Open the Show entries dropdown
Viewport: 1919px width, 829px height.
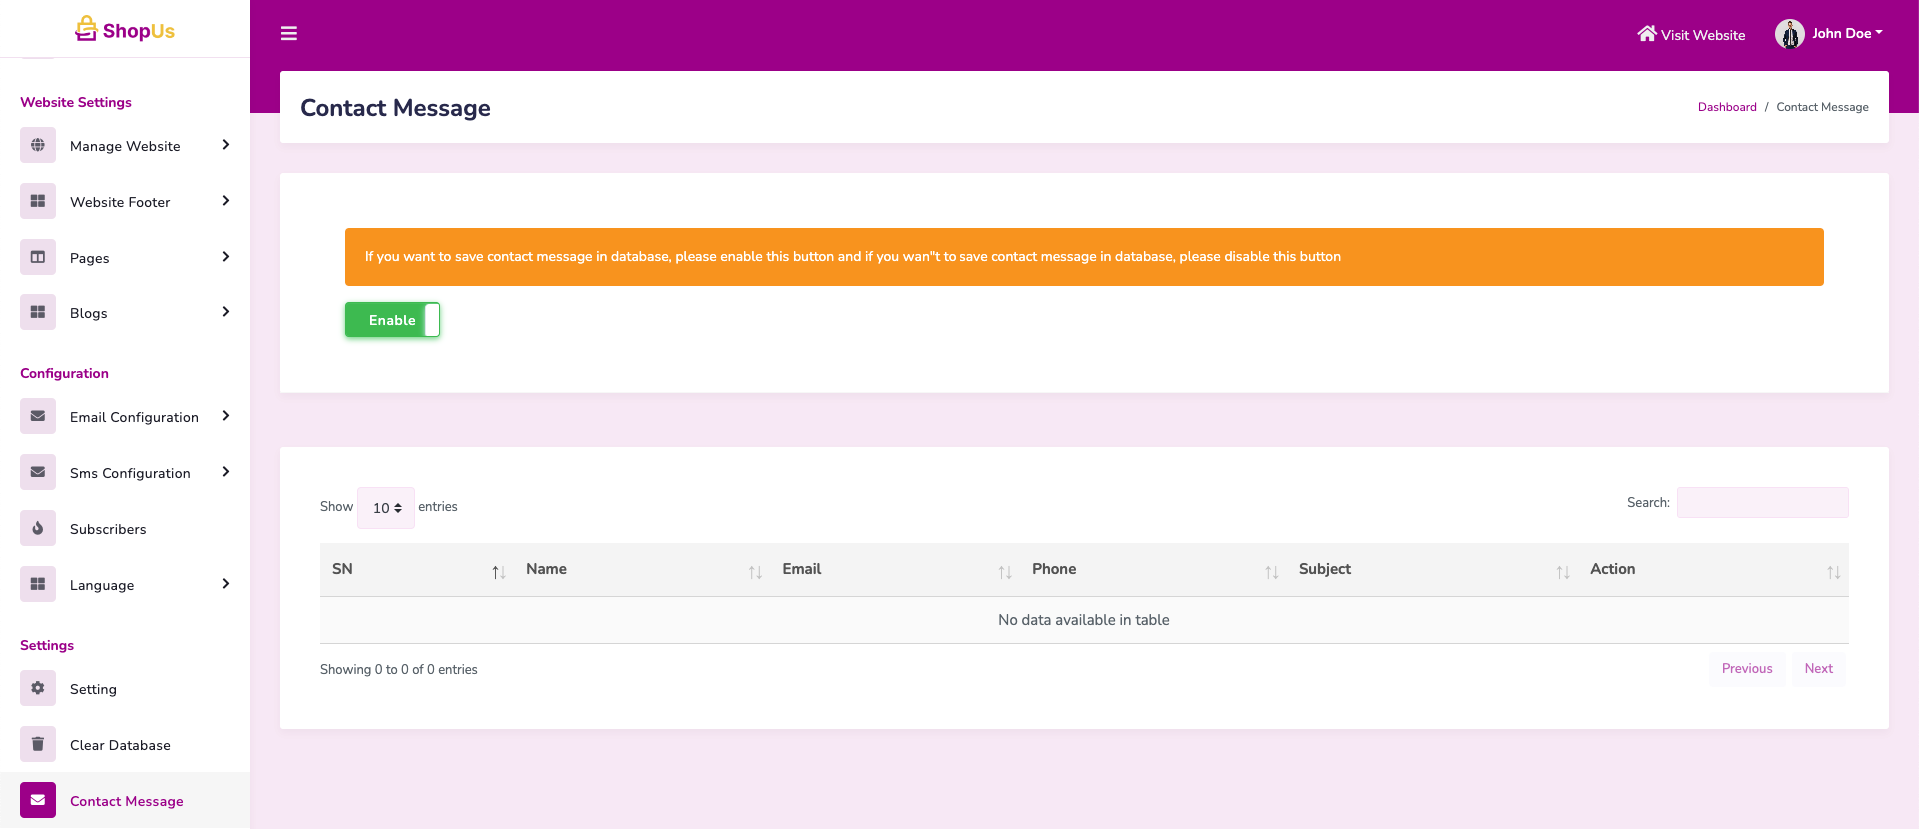pos(386,508)
